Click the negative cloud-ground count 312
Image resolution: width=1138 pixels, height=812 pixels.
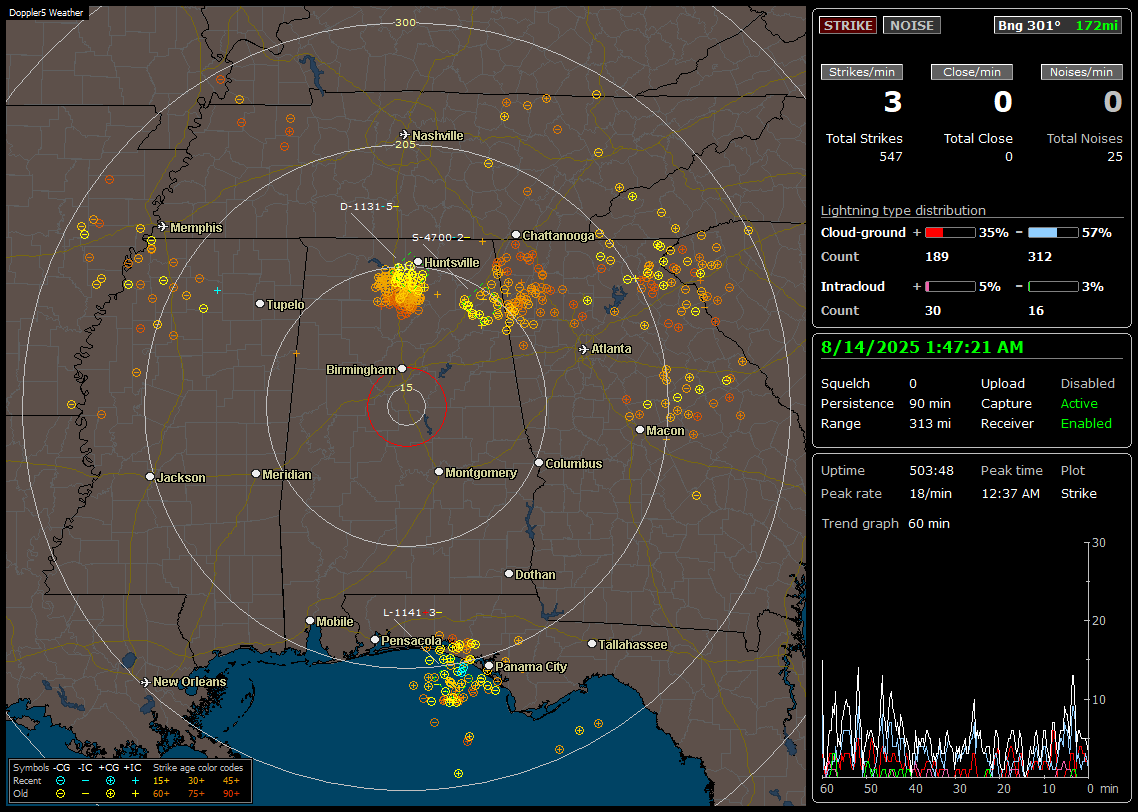tap(1039, 257)
